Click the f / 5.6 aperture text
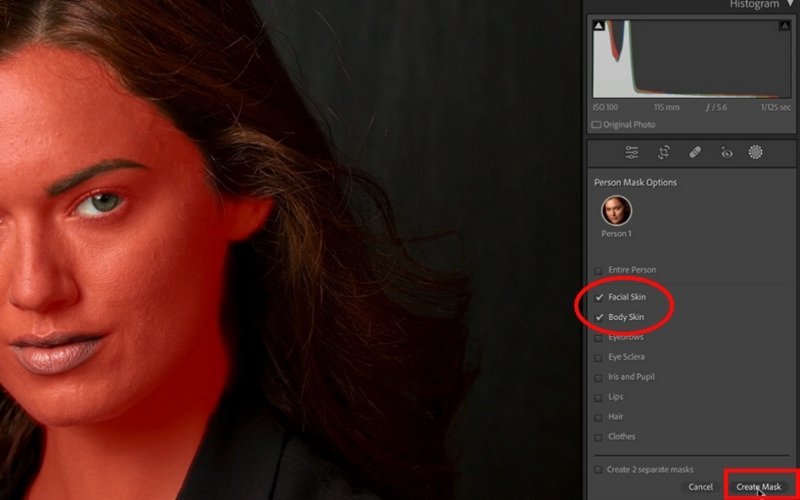This screenshot has width=800, height=500. pyautogui.click(x=716, y=108)
